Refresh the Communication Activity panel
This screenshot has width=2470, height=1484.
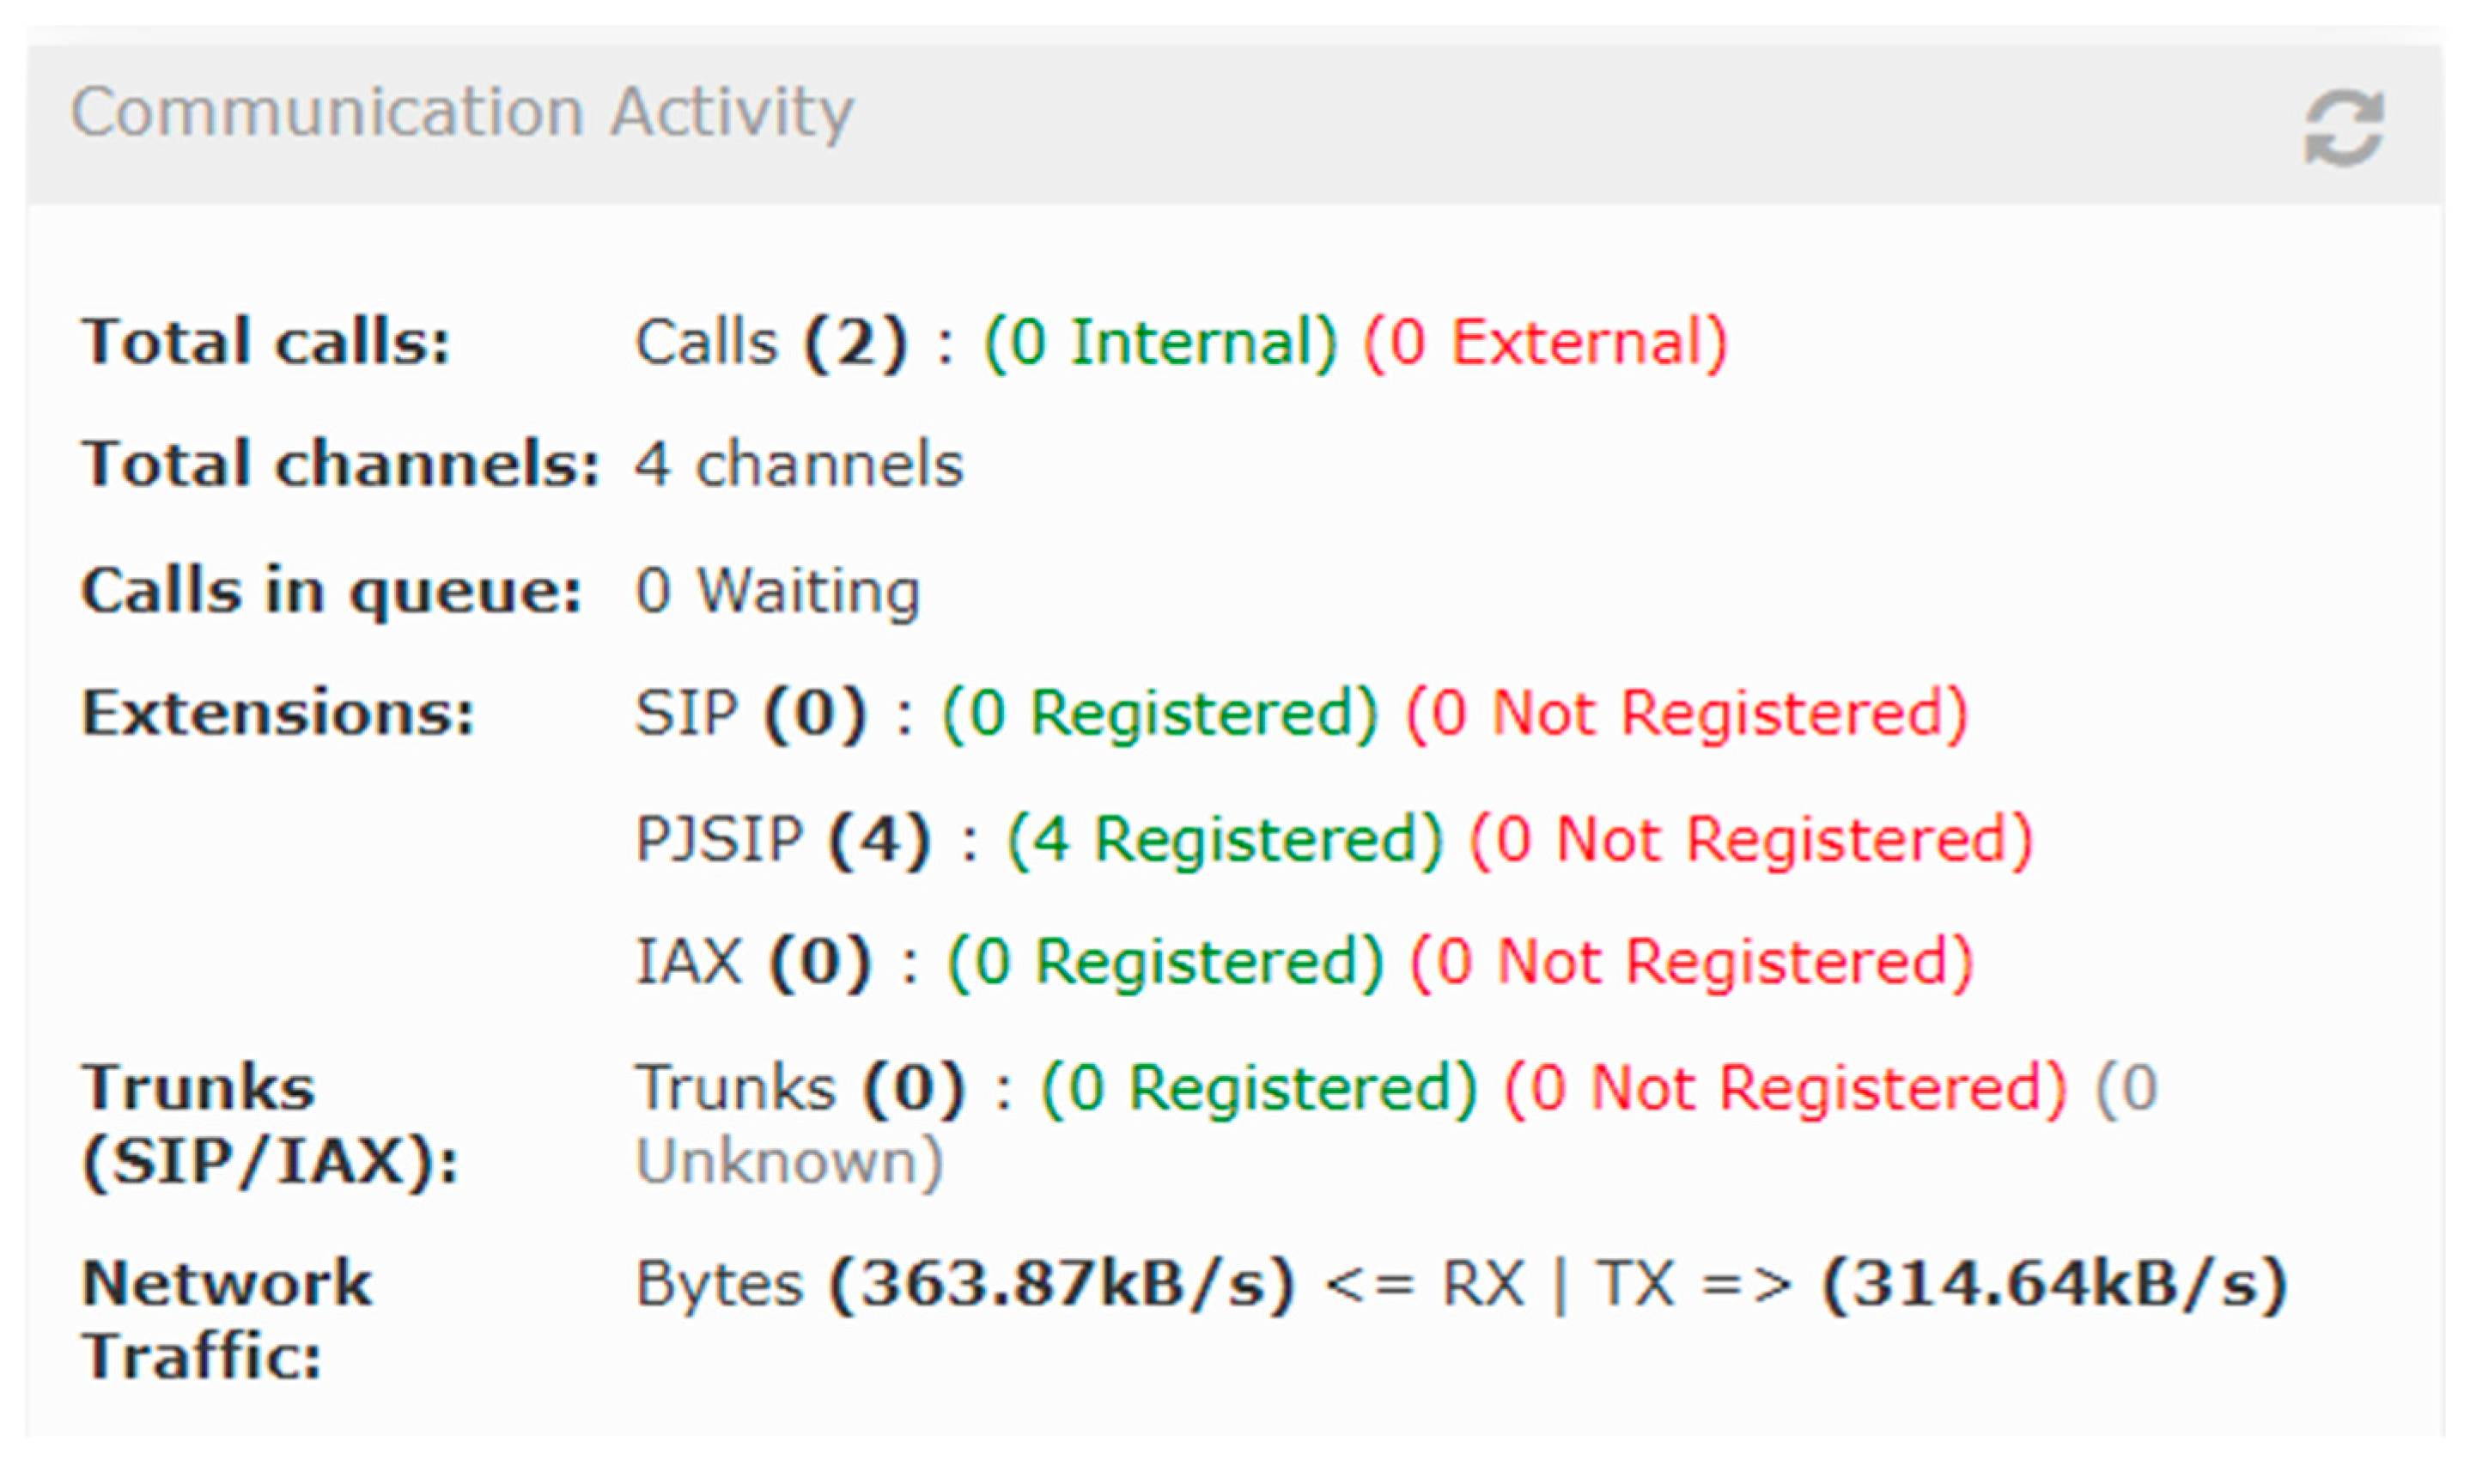pos(2343,128)
